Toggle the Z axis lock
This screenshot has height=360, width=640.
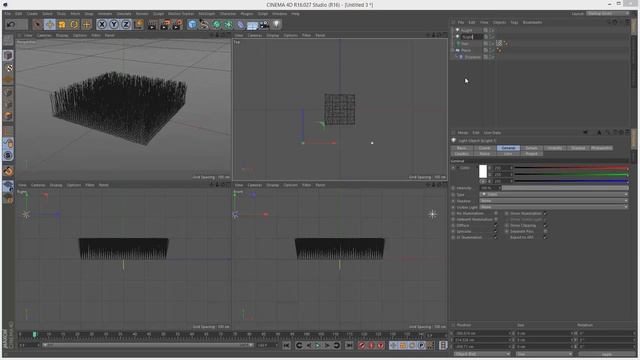click(126, 24)
